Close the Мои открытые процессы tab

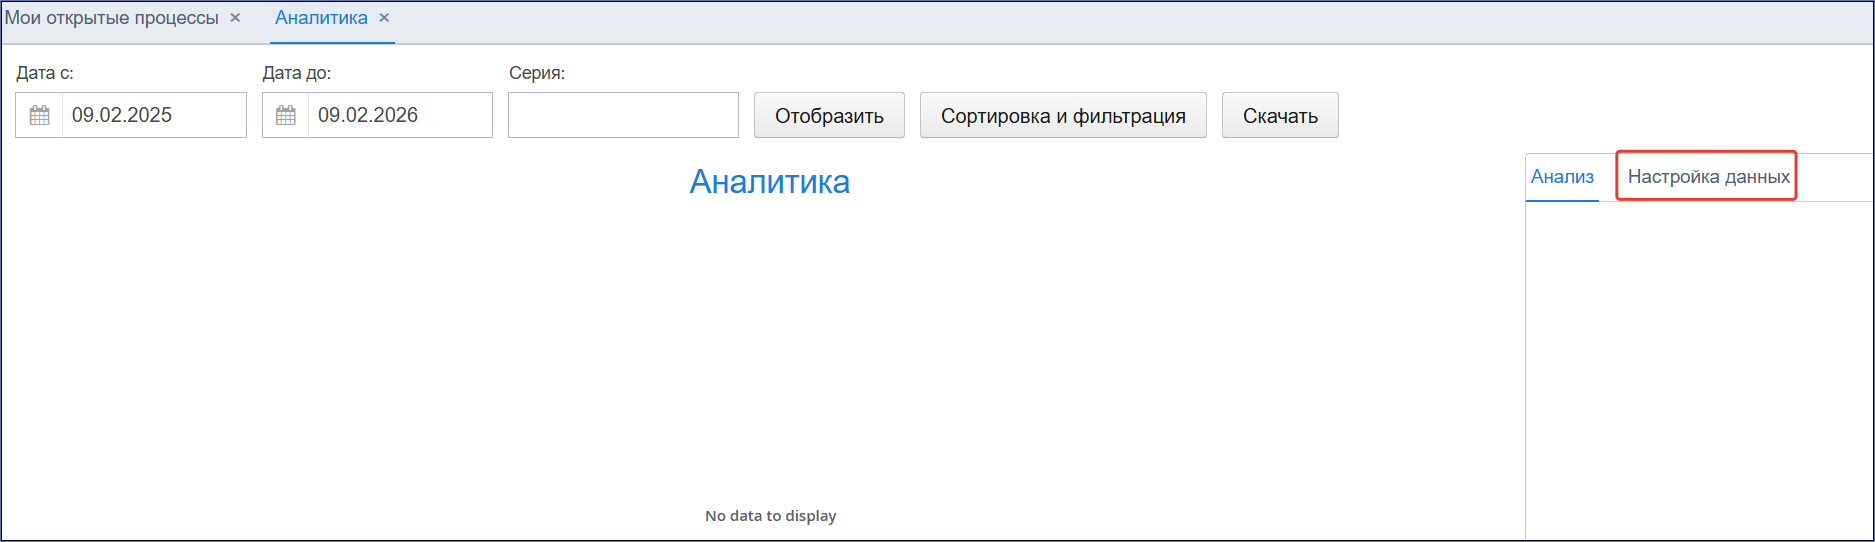(x=235, y=18)
